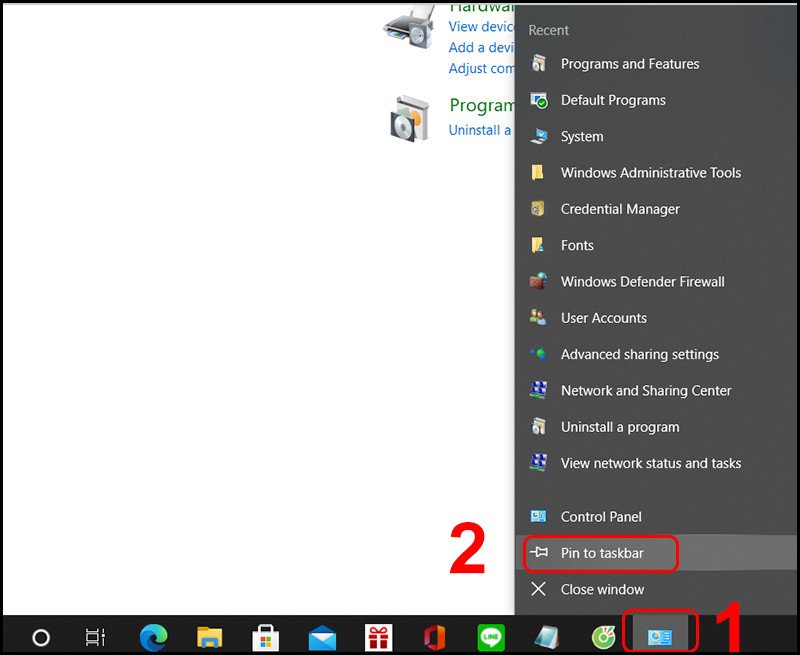Select User Accounts in the jump list
Image resolution: width=800 pixels, height=655 pixels.
tap(605, 317)
